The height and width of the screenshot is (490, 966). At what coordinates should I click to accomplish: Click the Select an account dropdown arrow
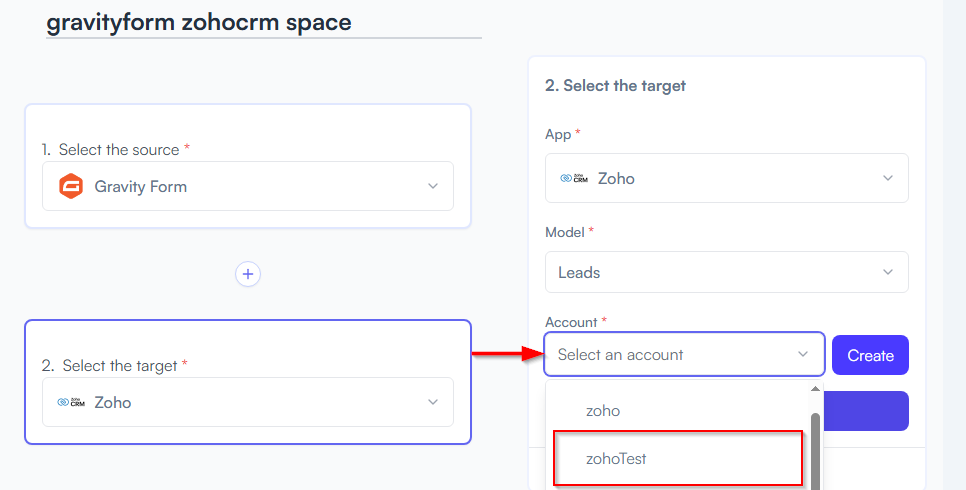tap(803, 354)
